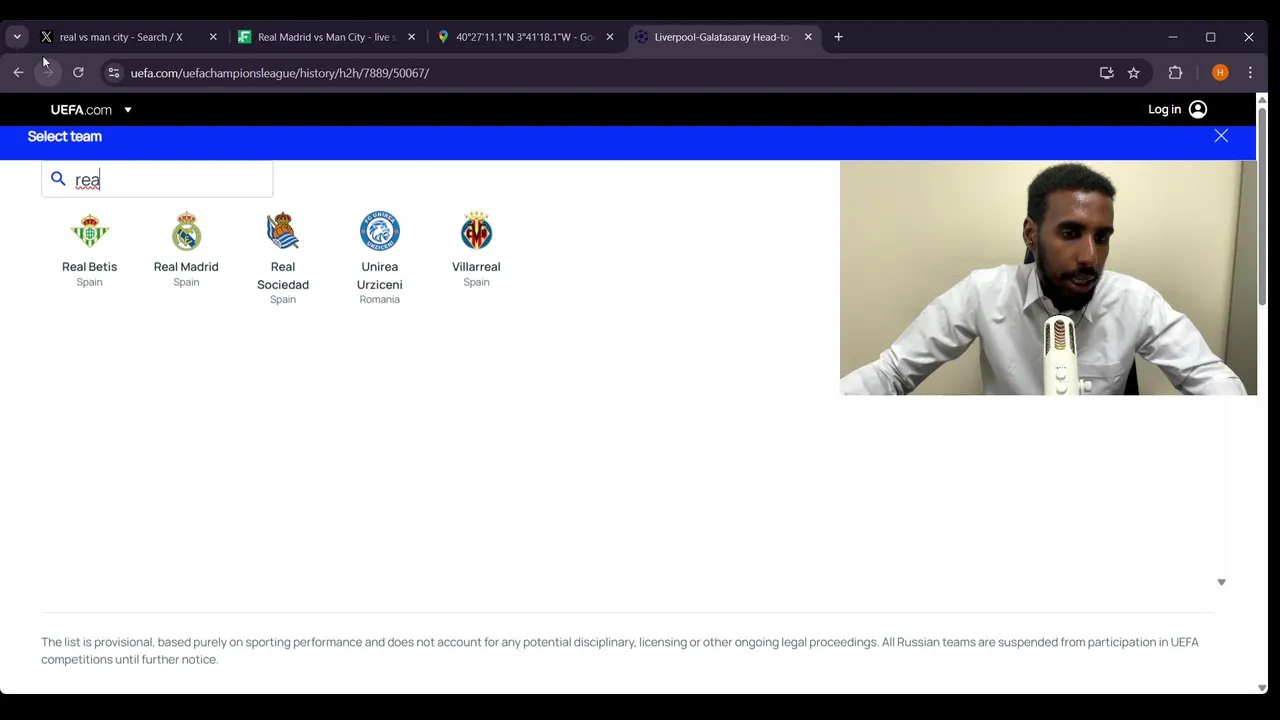This screenshot has width=1280, height=720.
Task: Click the Unirea Urziceni team name
Action: coord(380,276)
